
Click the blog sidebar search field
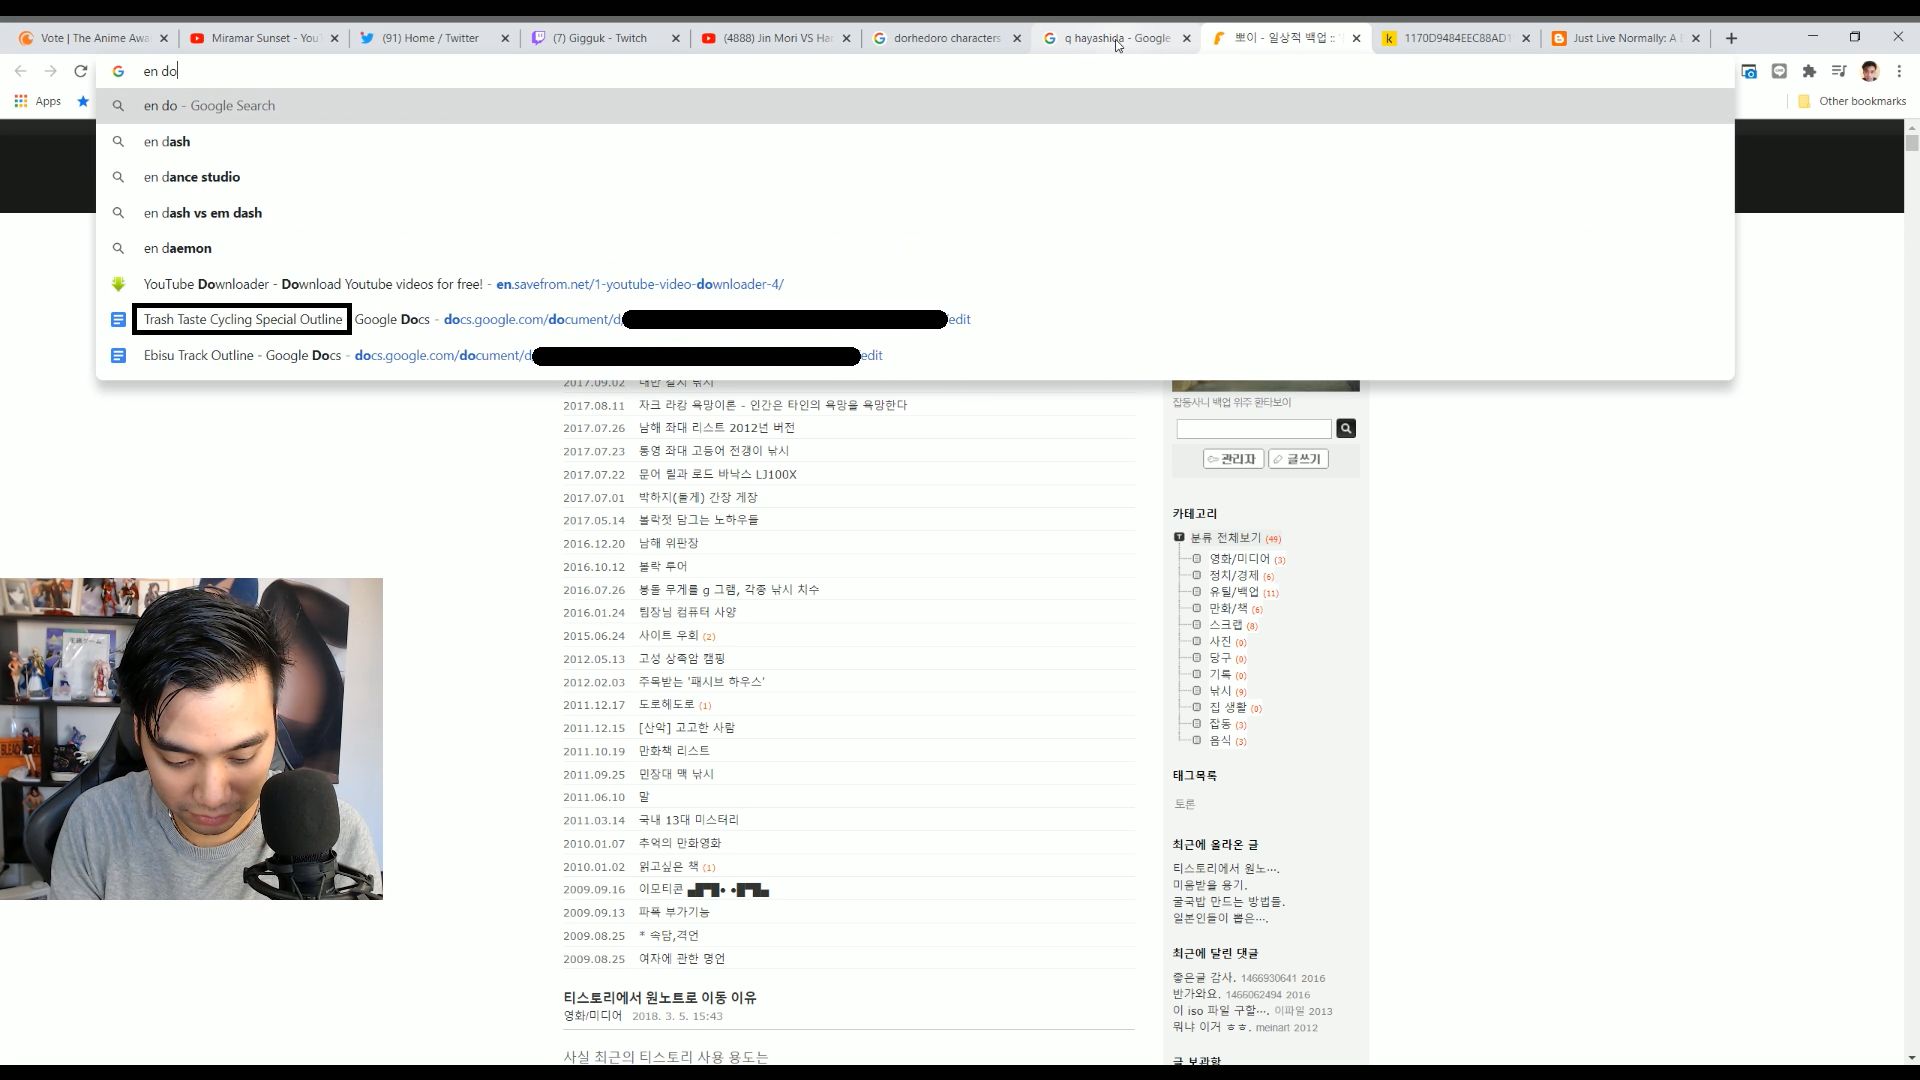[x=1253, y=429]
